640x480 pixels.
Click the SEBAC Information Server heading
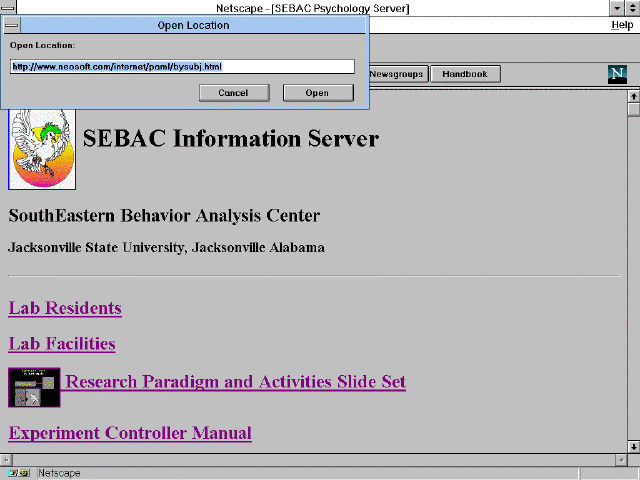pos(231,138)
